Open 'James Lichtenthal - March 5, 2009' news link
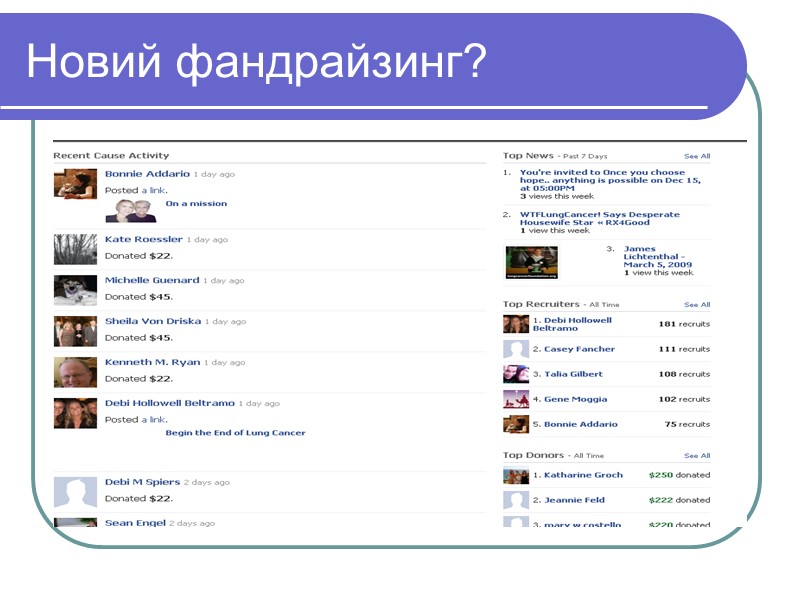800x600 pixels. click(658, 257)
